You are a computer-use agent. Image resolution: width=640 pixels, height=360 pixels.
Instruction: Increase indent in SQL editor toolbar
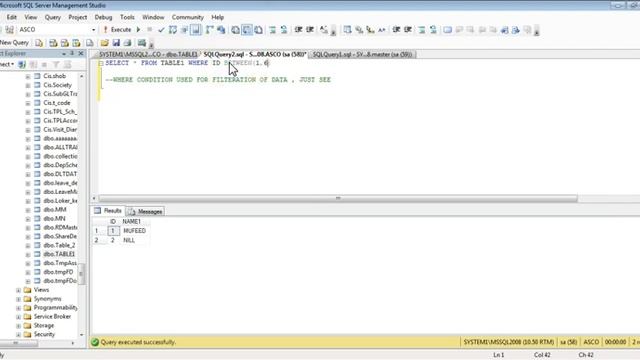pyautogui.click(x=310, y=29)
